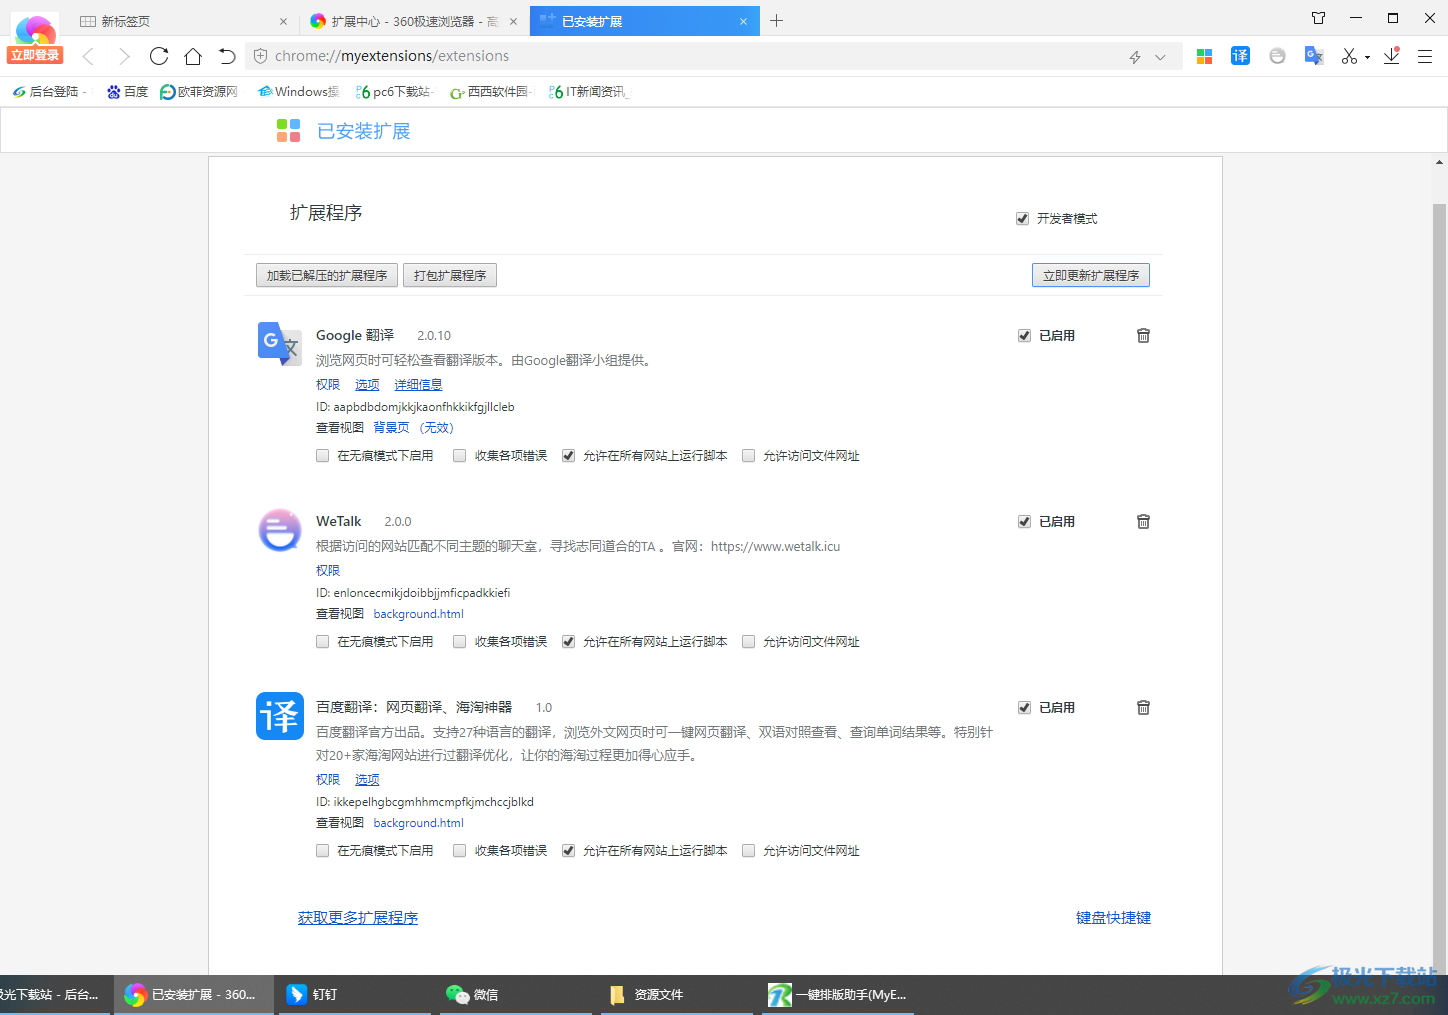Delete the Google 翻译 extension with trash icon
The image size is (1448, 1015).
1143,336
